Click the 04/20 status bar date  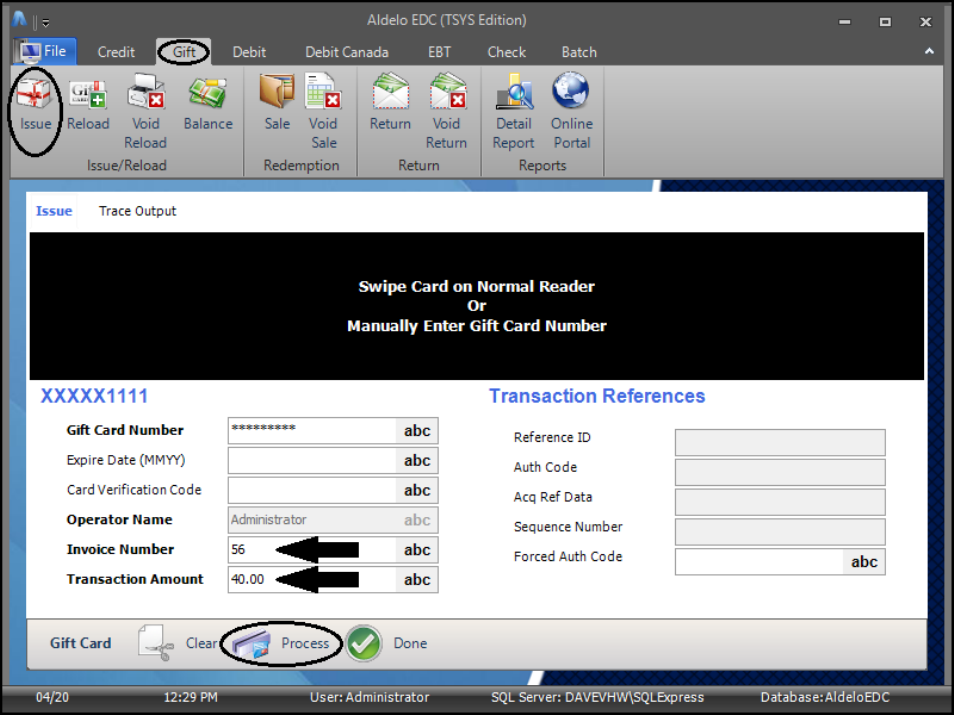[52, 697]
